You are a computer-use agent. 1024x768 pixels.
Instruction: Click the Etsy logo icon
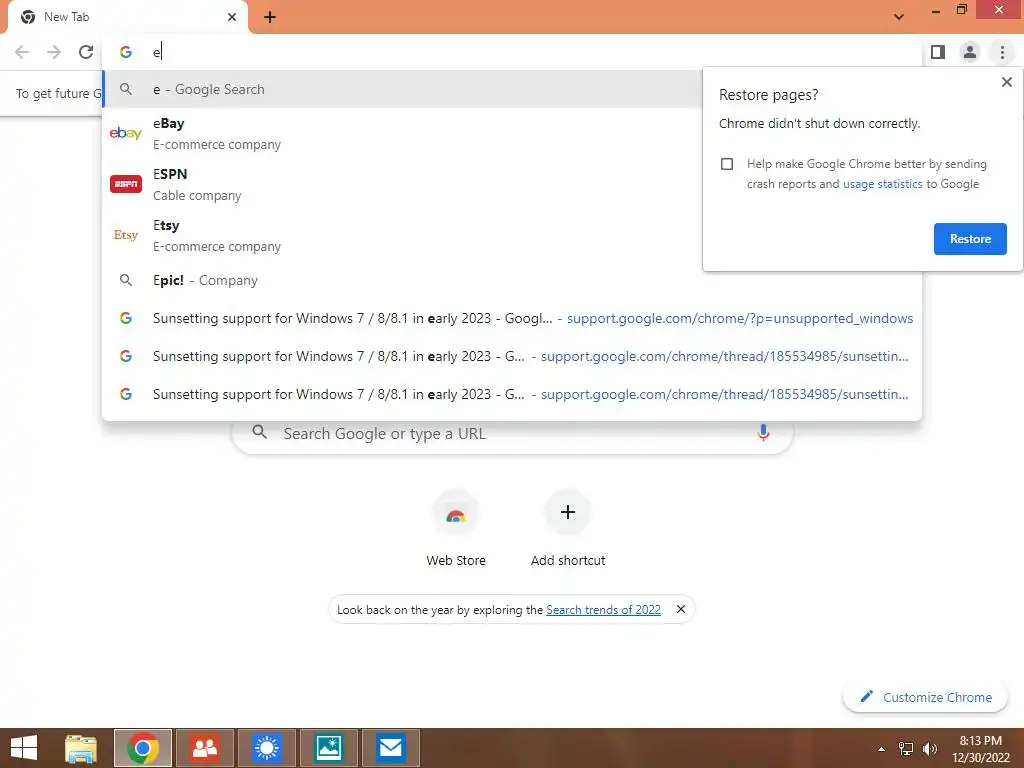point(125,235)
